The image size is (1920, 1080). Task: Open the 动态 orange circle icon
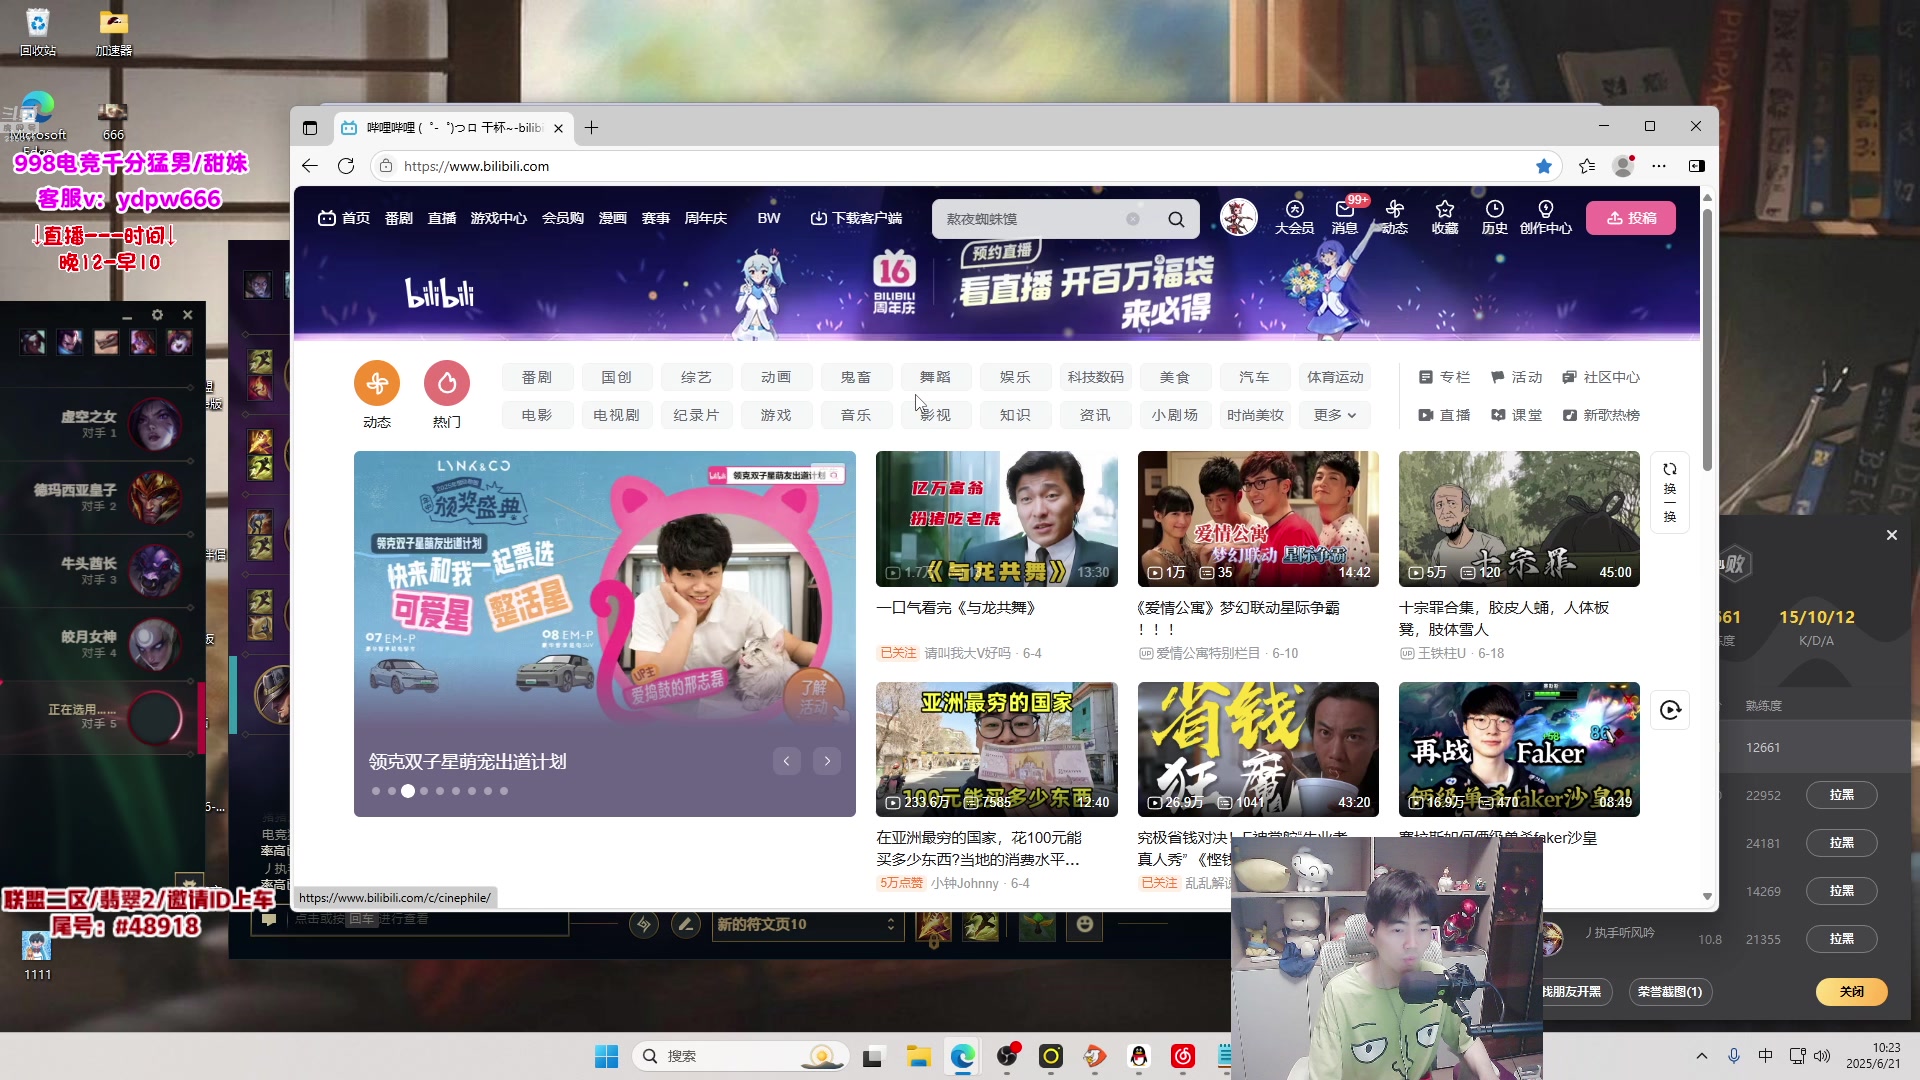click(377, 383)
